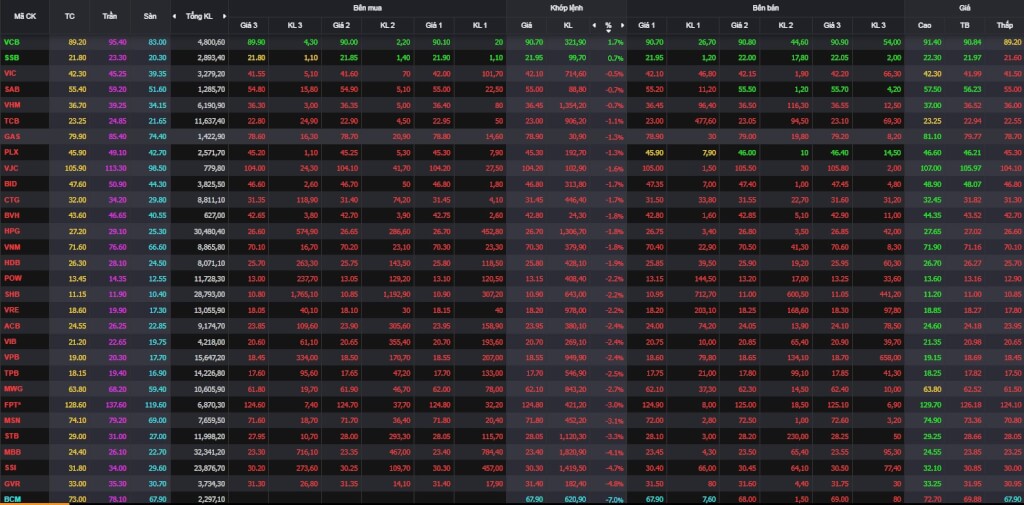Choose the SHB stock symbol
The width and height of the screenshot is (1024, 505).
11,295
